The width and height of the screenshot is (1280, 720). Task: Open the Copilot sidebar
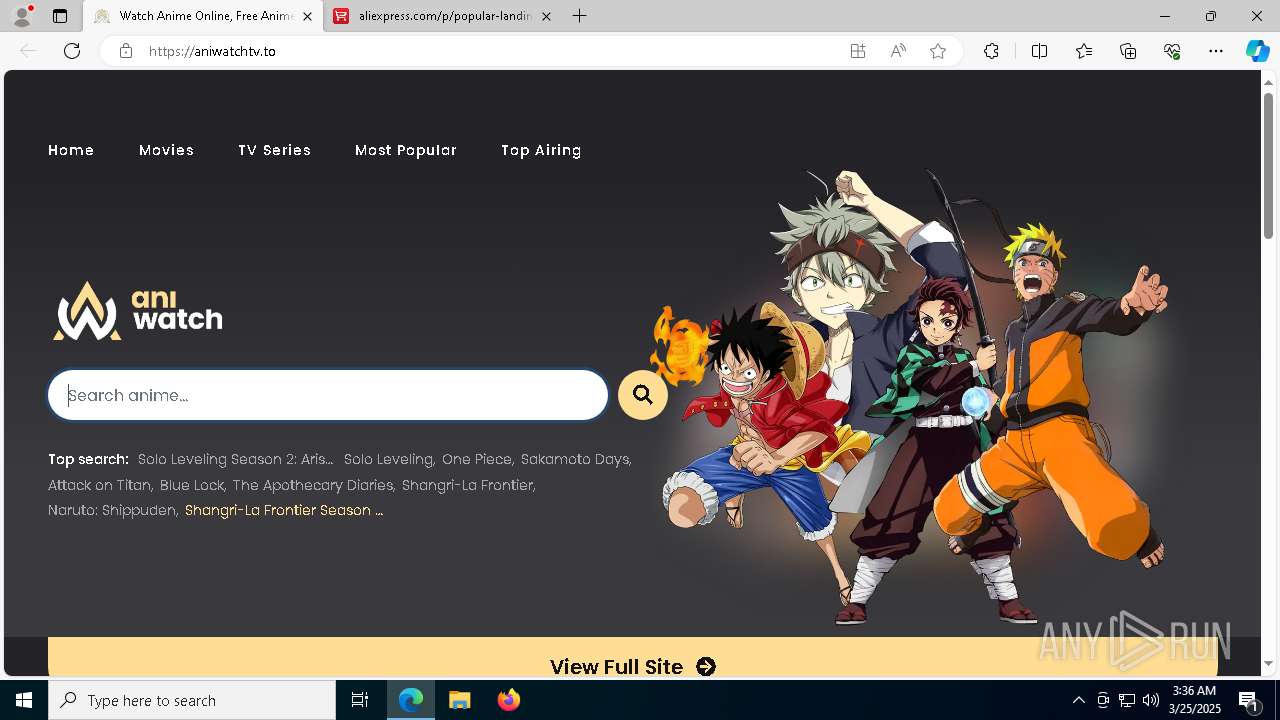1257,51
